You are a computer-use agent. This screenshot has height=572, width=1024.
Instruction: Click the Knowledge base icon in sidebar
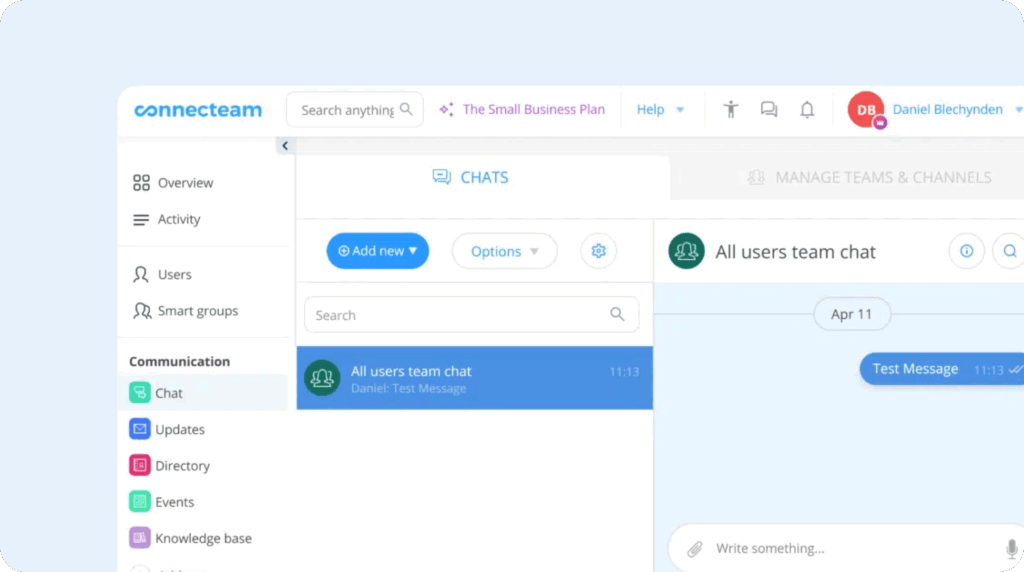pyautogui.click(x=140, y=538)
